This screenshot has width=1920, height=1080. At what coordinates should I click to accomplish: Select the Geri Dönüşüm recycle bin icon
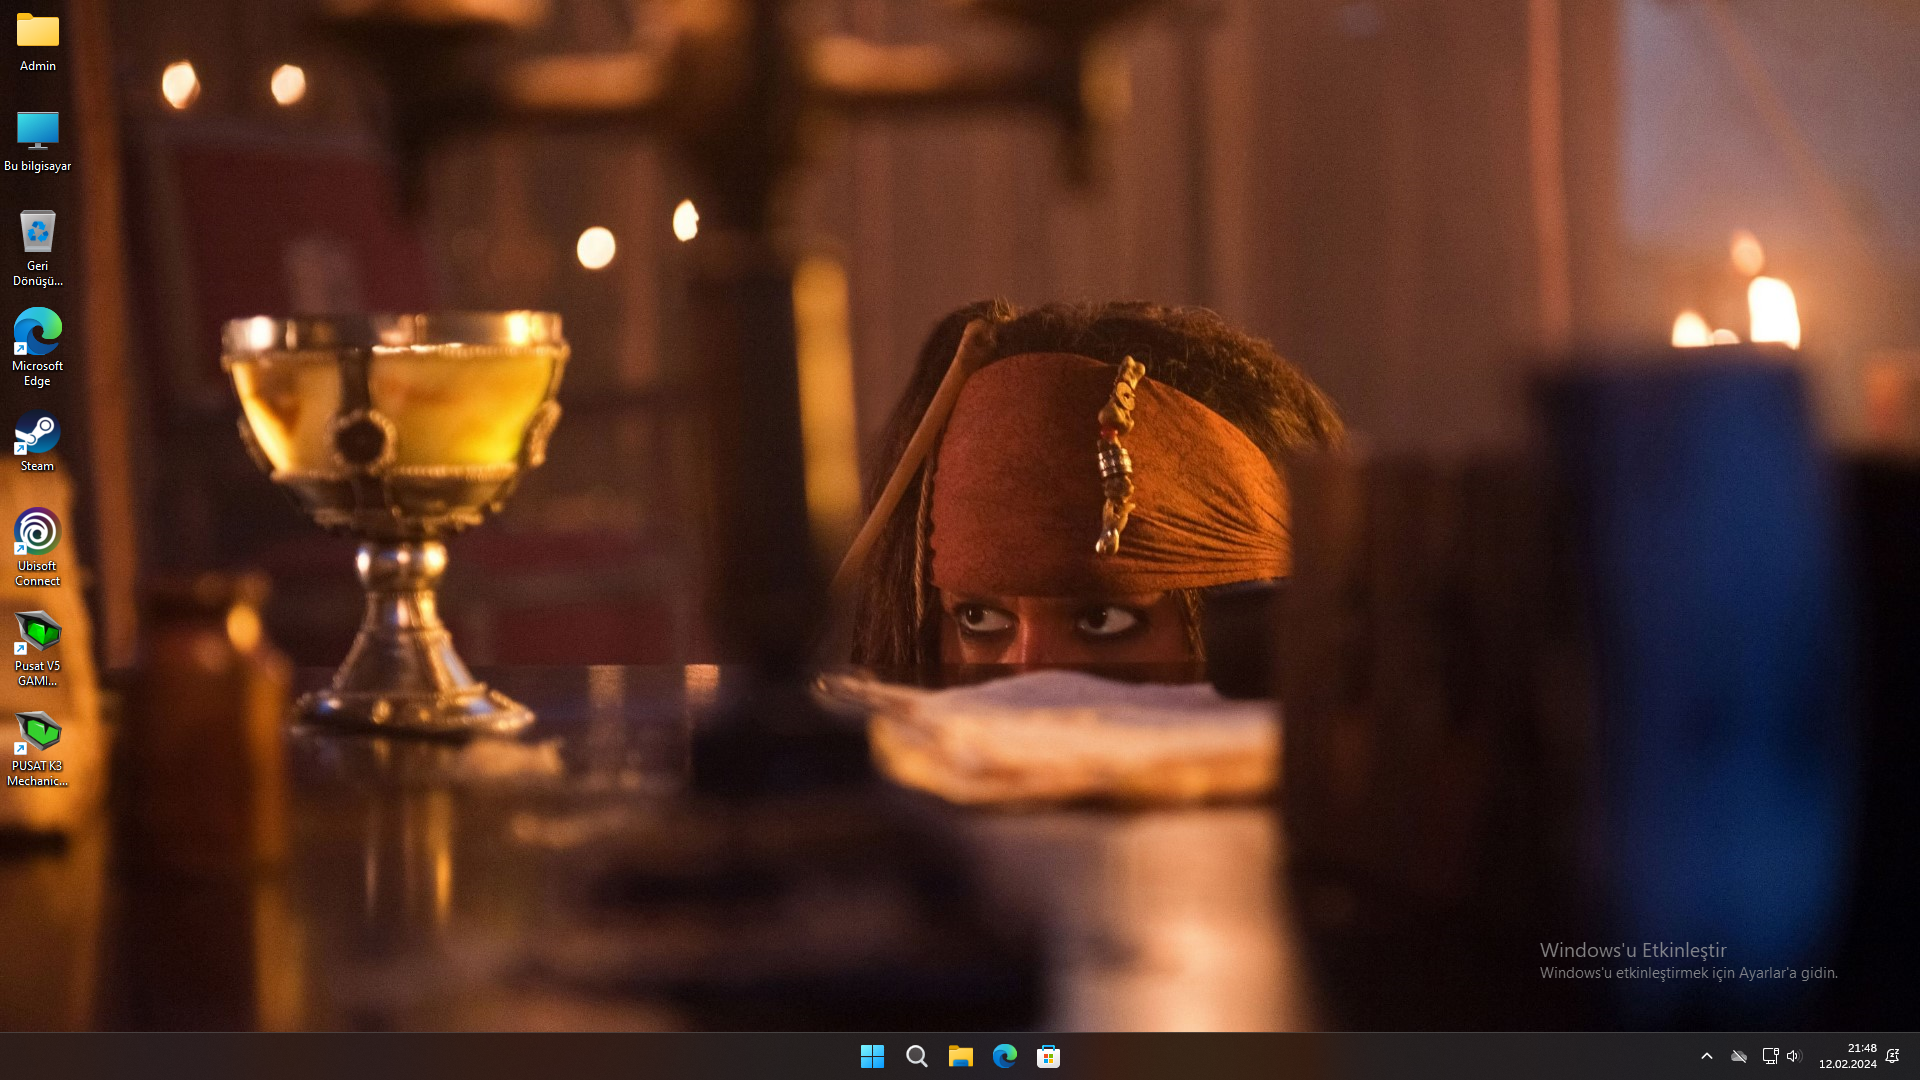click(38, 248)
